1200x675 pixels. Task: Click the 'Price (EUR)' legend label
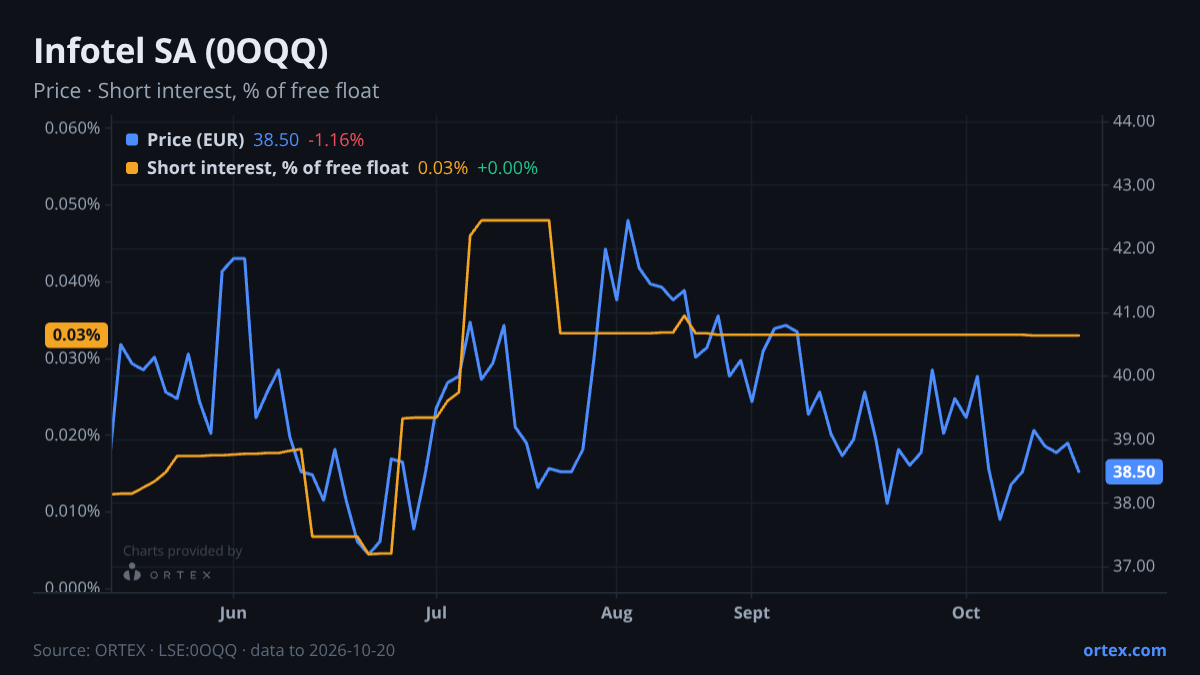point(196,140)
